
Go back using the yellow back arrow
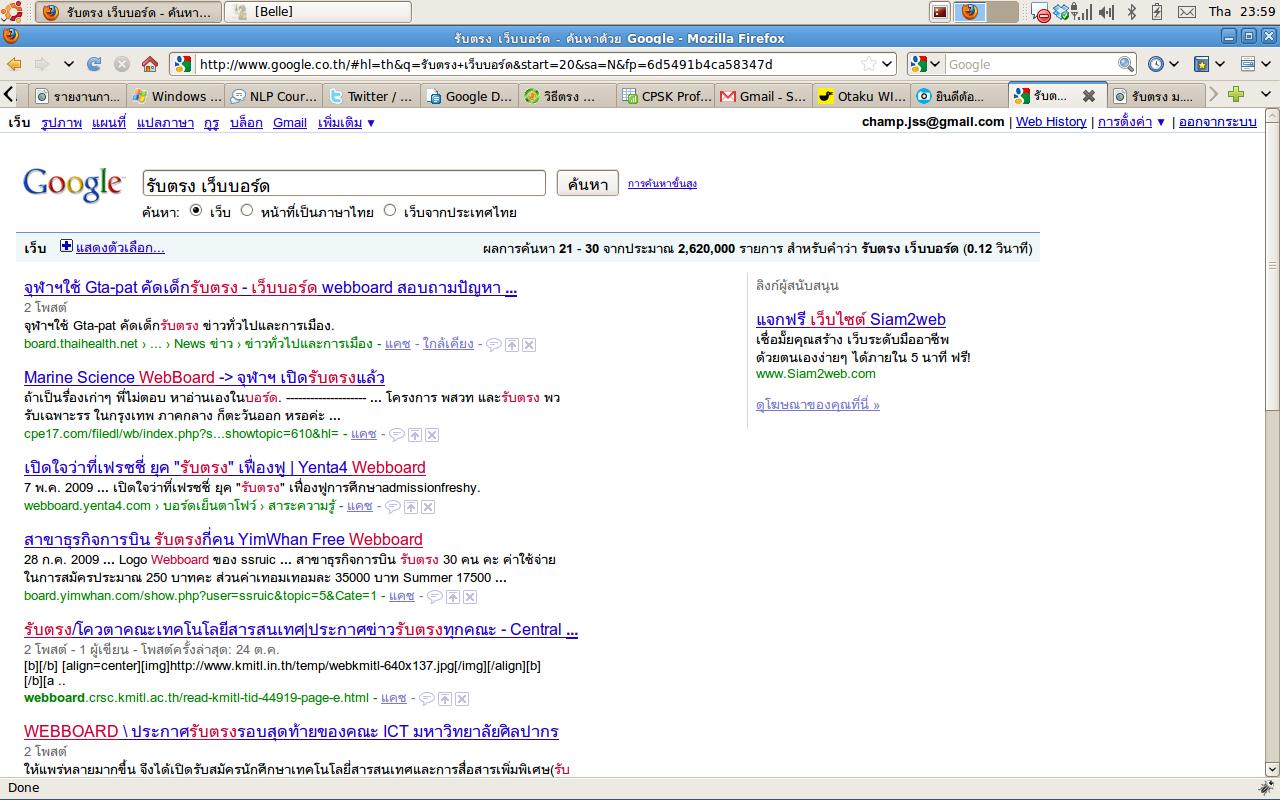click(x=15, y=64)
